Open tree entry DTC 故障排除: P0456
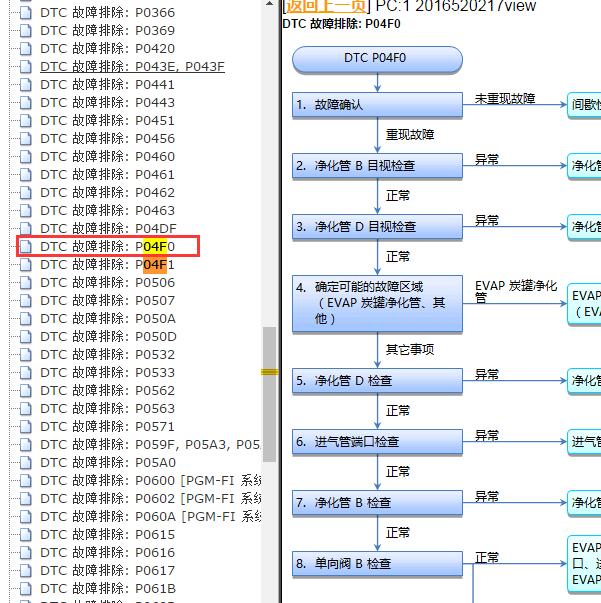 pyautogui.click(x=107, y=139)
